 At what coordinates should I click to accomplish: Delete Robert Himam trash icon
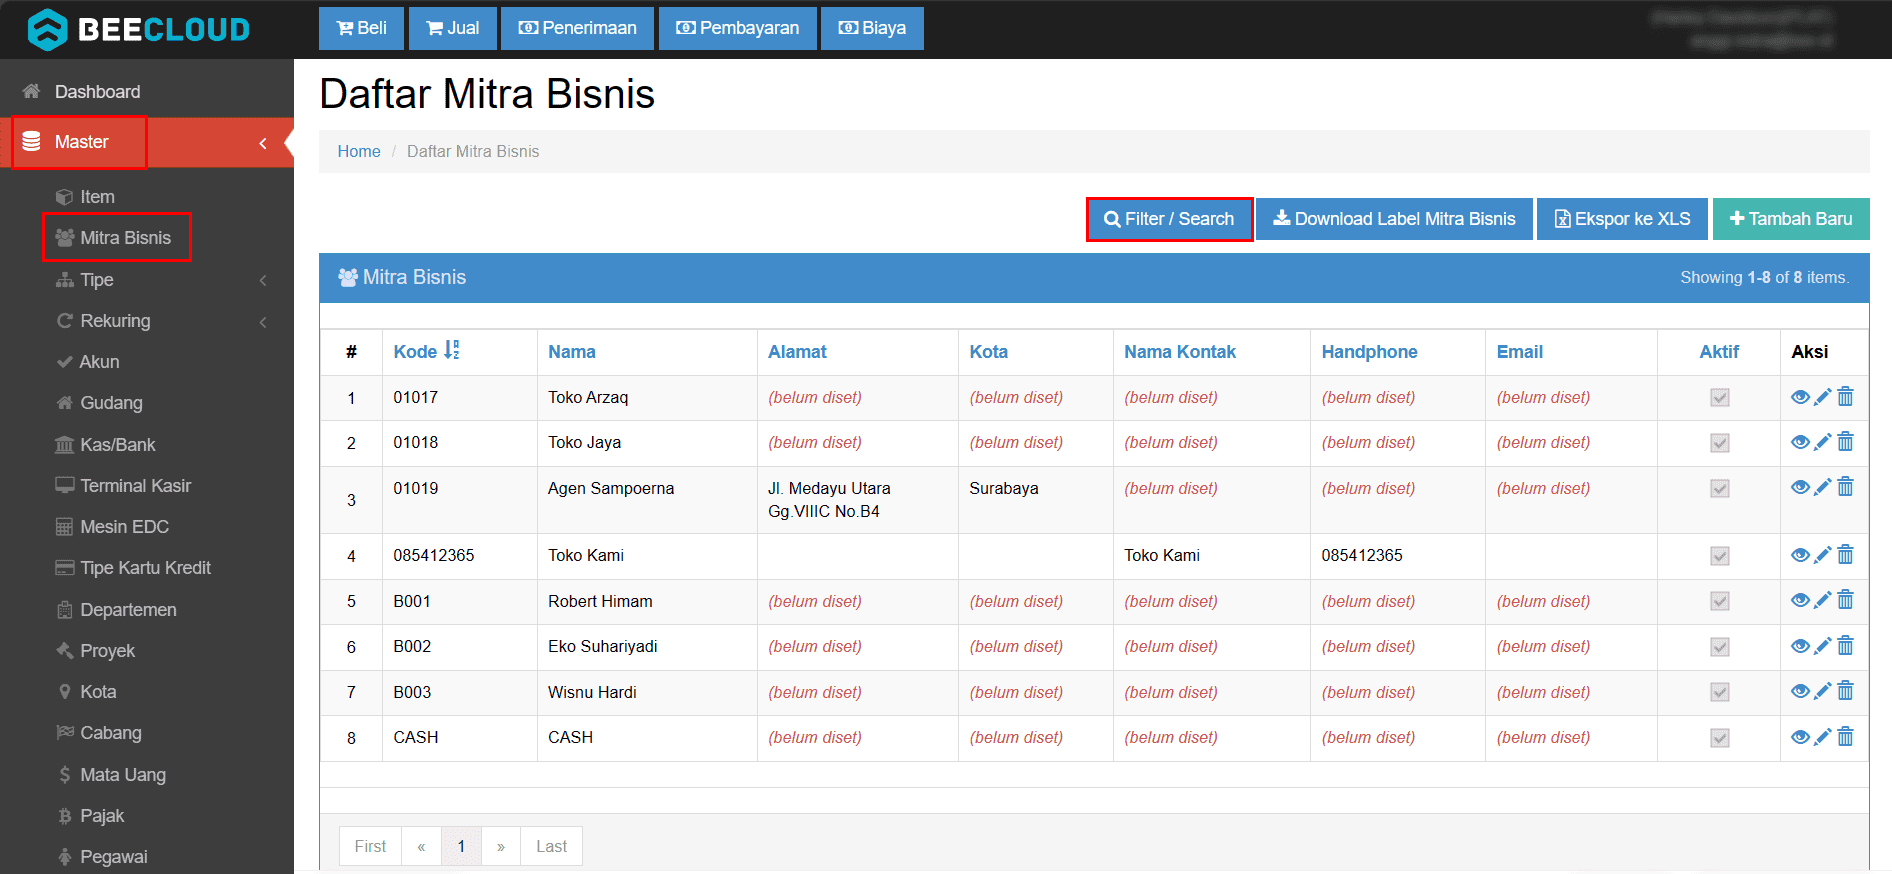coord(1846,600)
